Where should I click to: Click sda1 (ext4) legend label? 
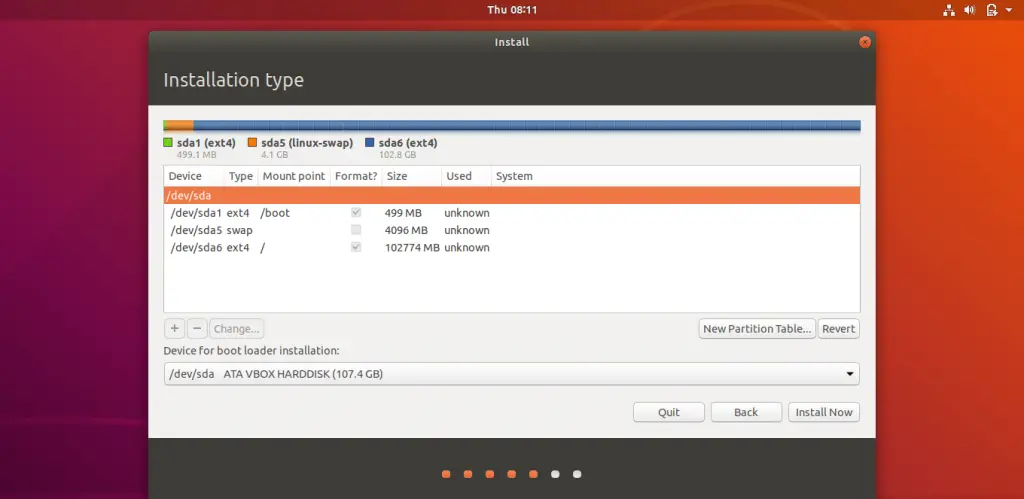206,142
